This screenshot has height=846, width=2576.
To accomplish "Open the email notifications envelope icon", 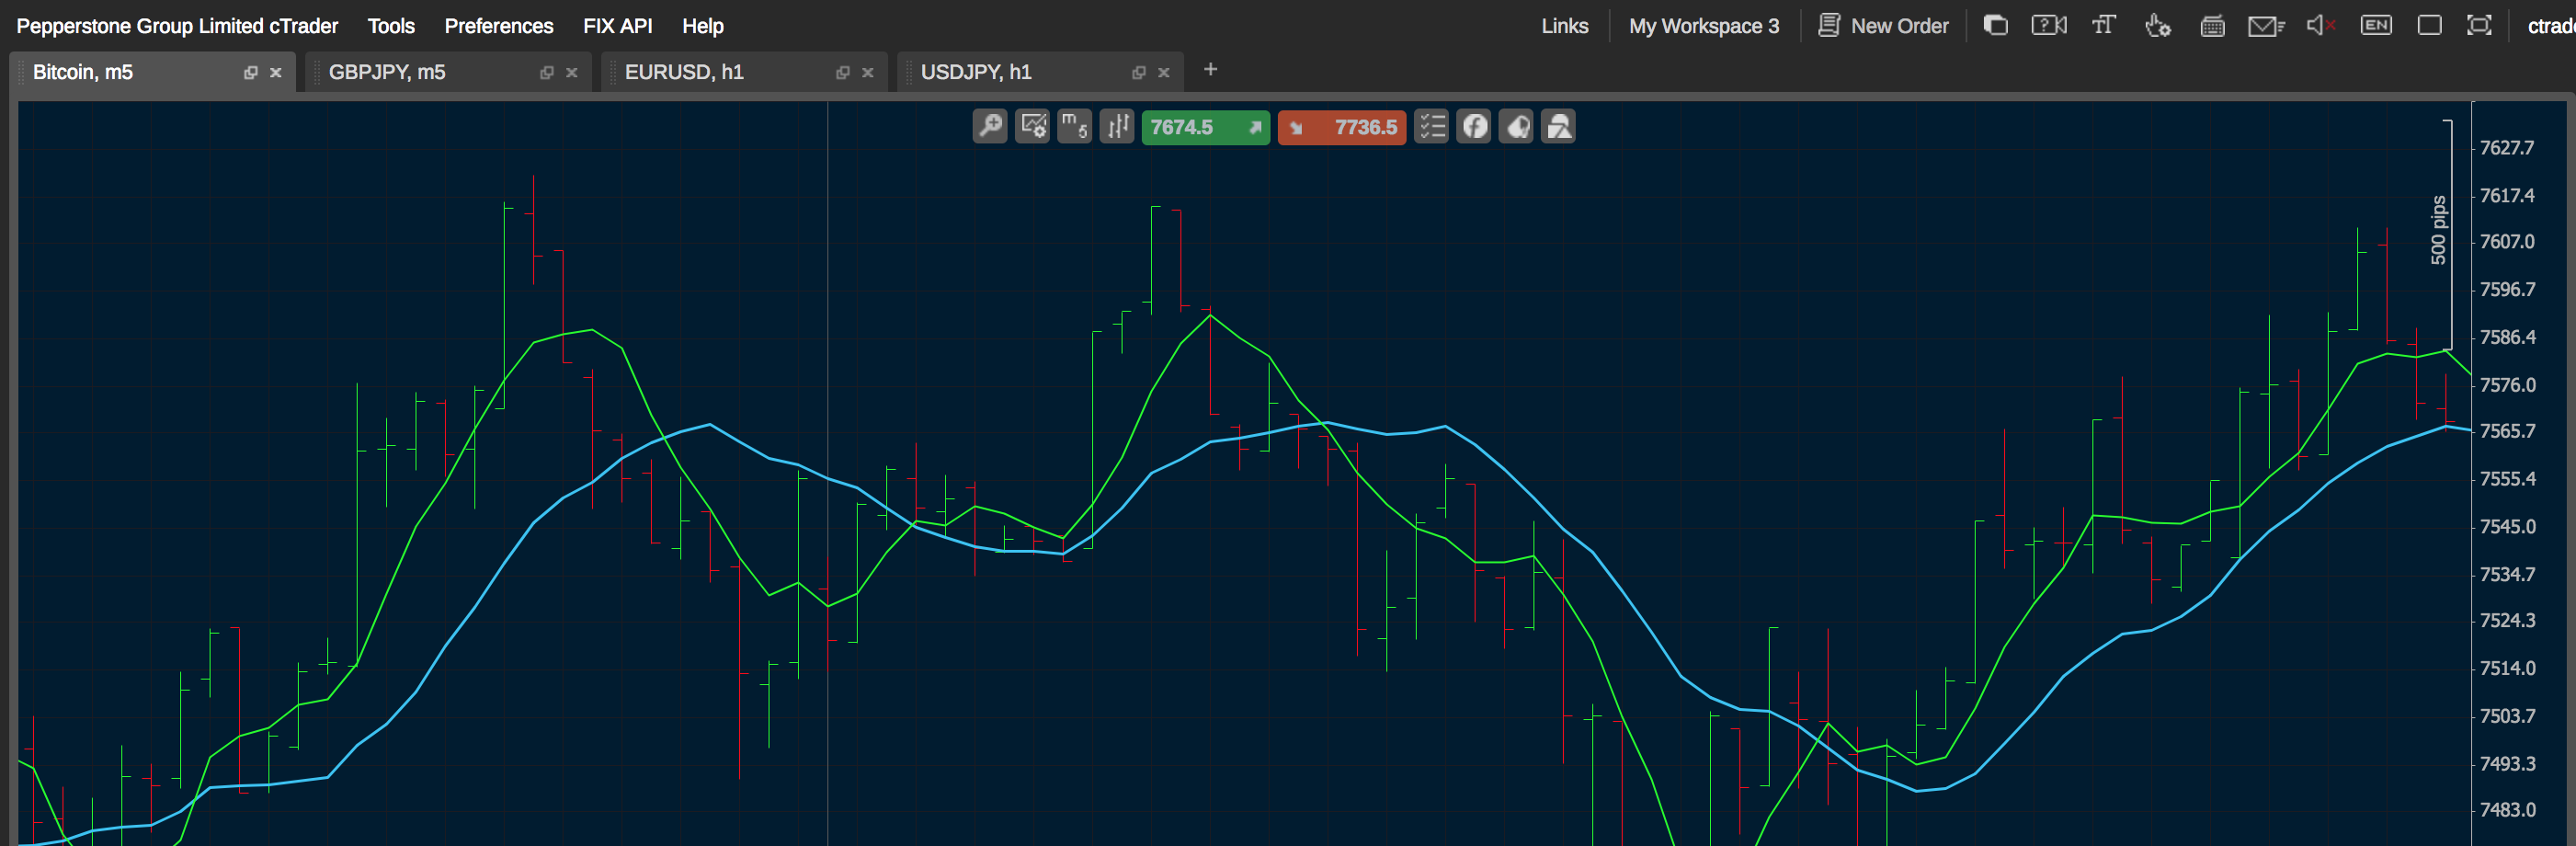I will 2267,26.
